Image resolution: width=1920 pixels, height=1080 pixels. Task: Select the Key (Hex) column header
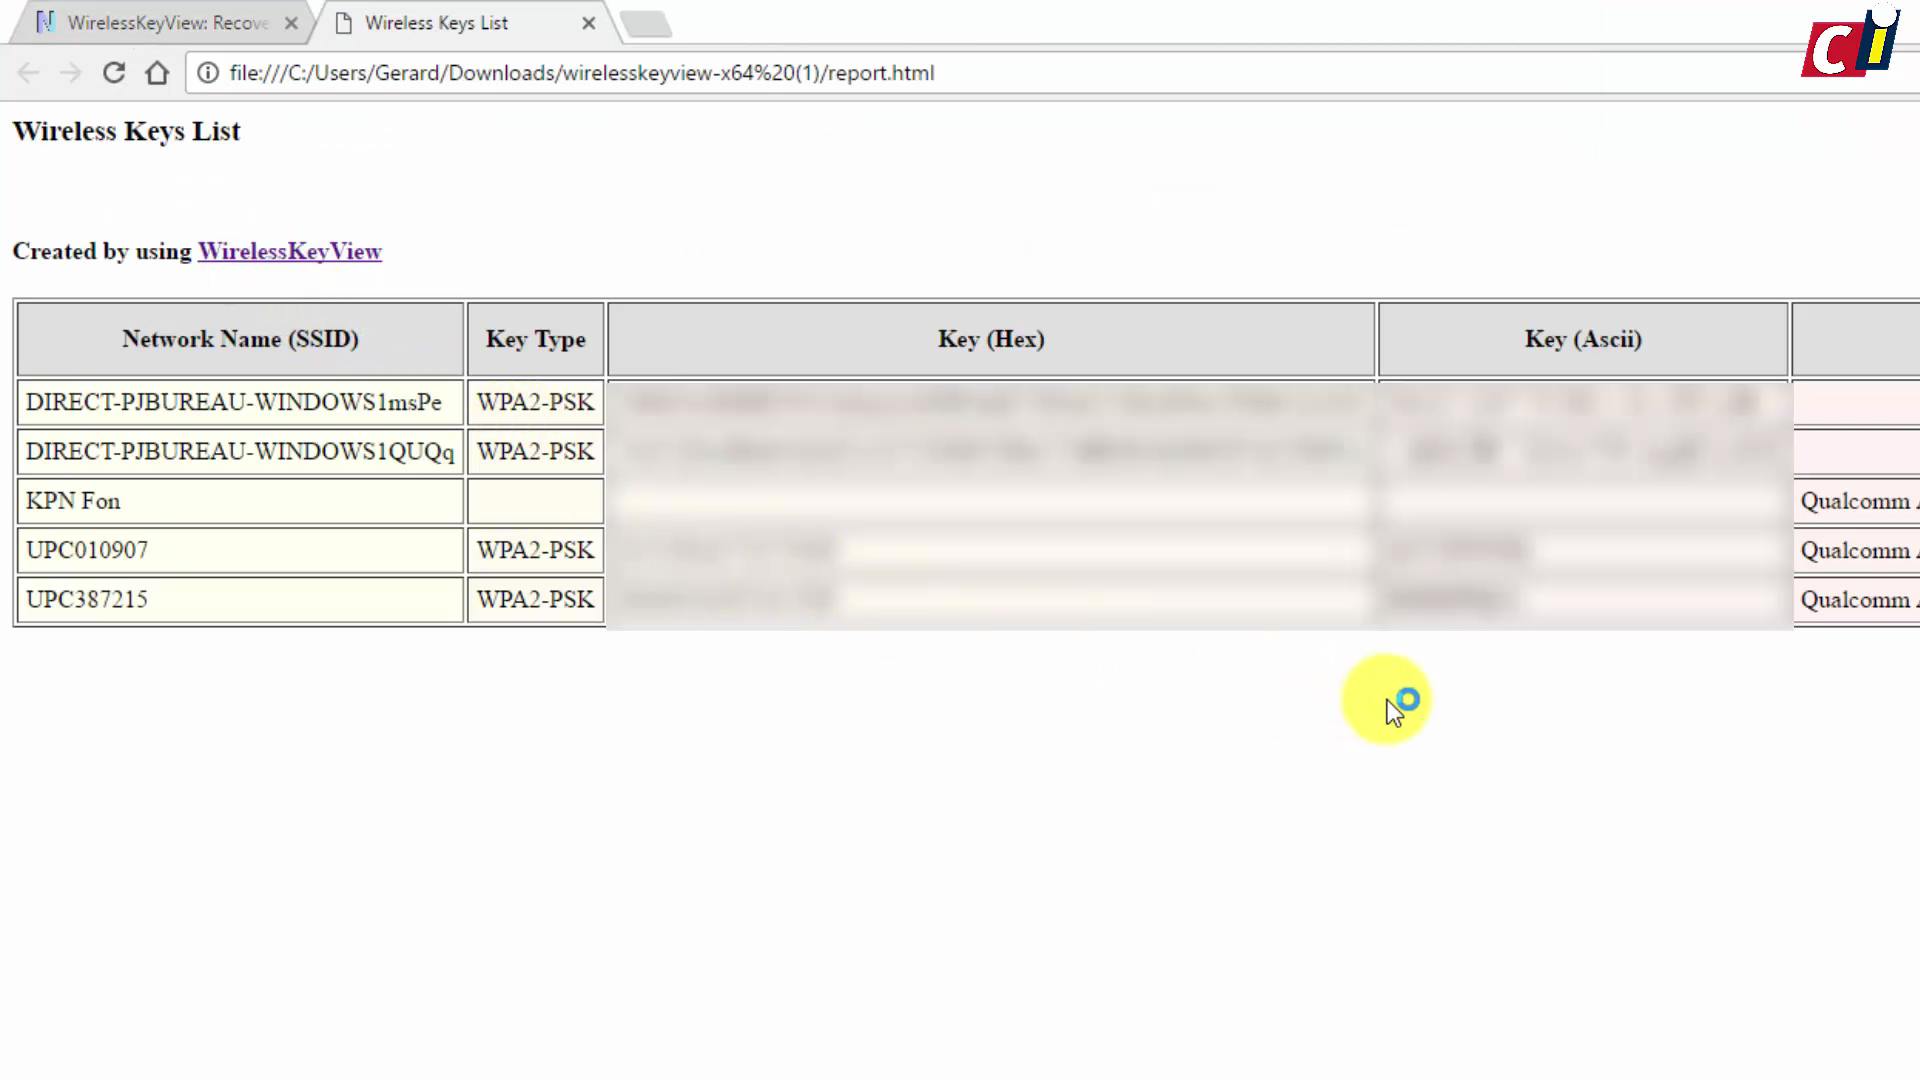[x=990, y=339]
